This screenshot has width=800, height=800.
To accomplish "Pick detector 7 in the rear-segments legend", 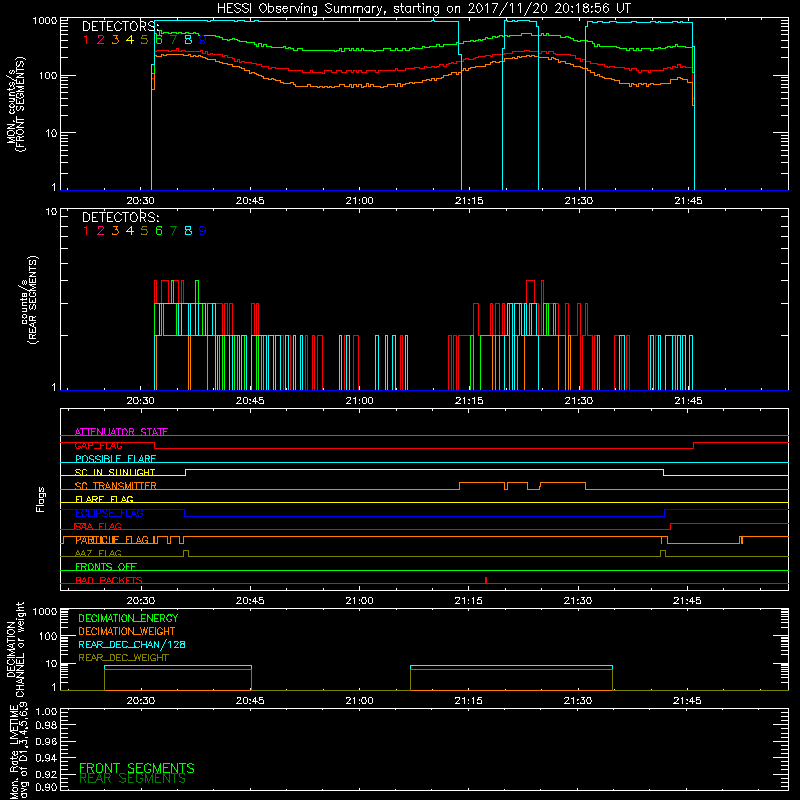I will [173, 231].
